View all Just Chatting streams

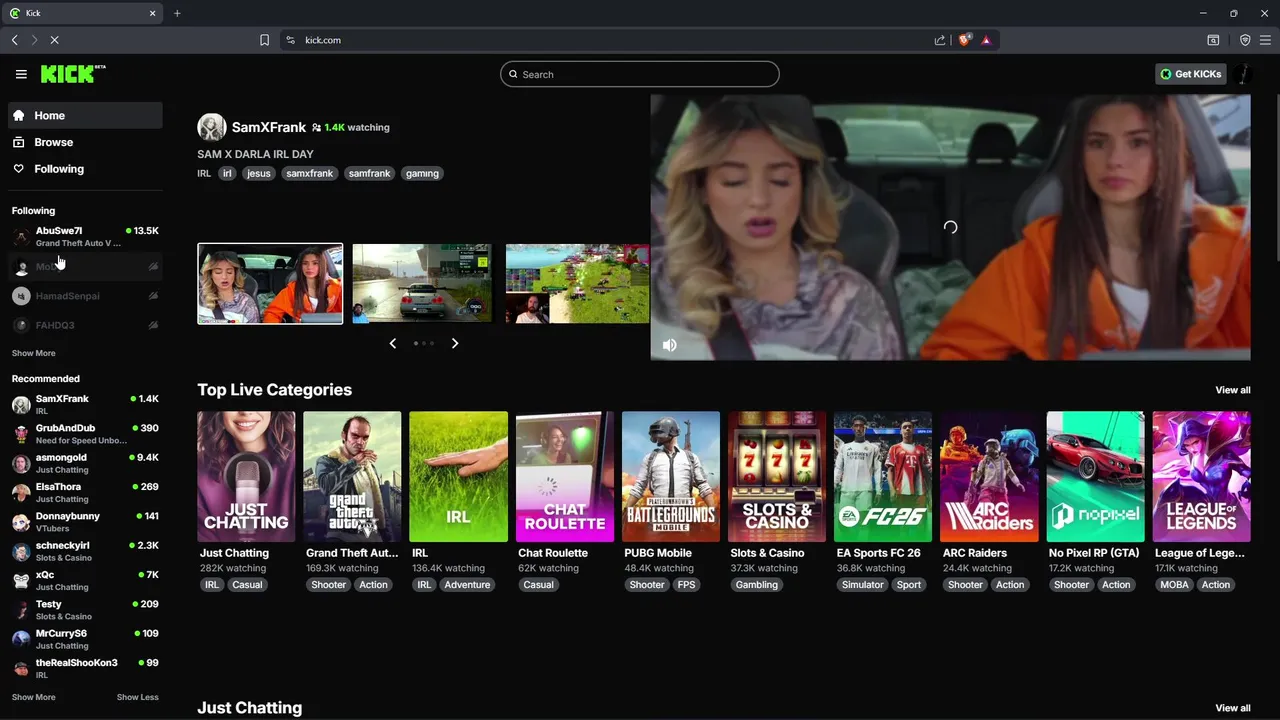point(1232,708)
